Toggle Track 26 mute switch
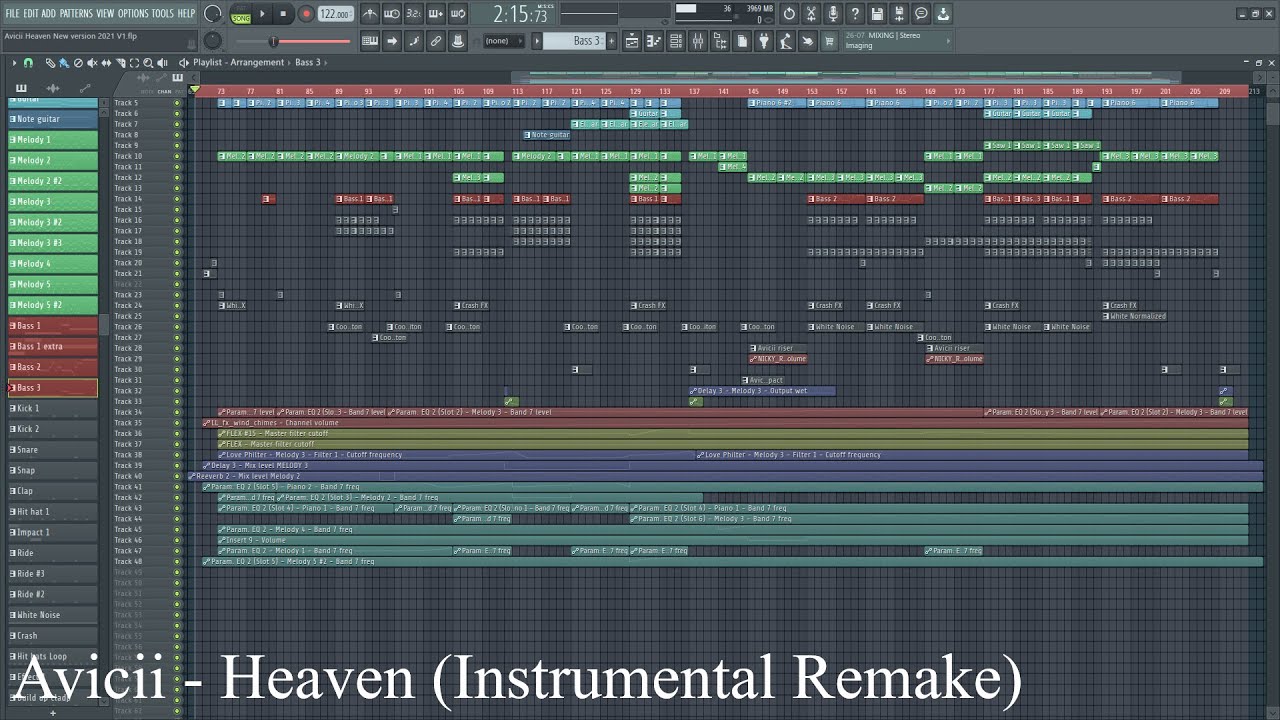Screen dimensions: 1280x720 177,327
